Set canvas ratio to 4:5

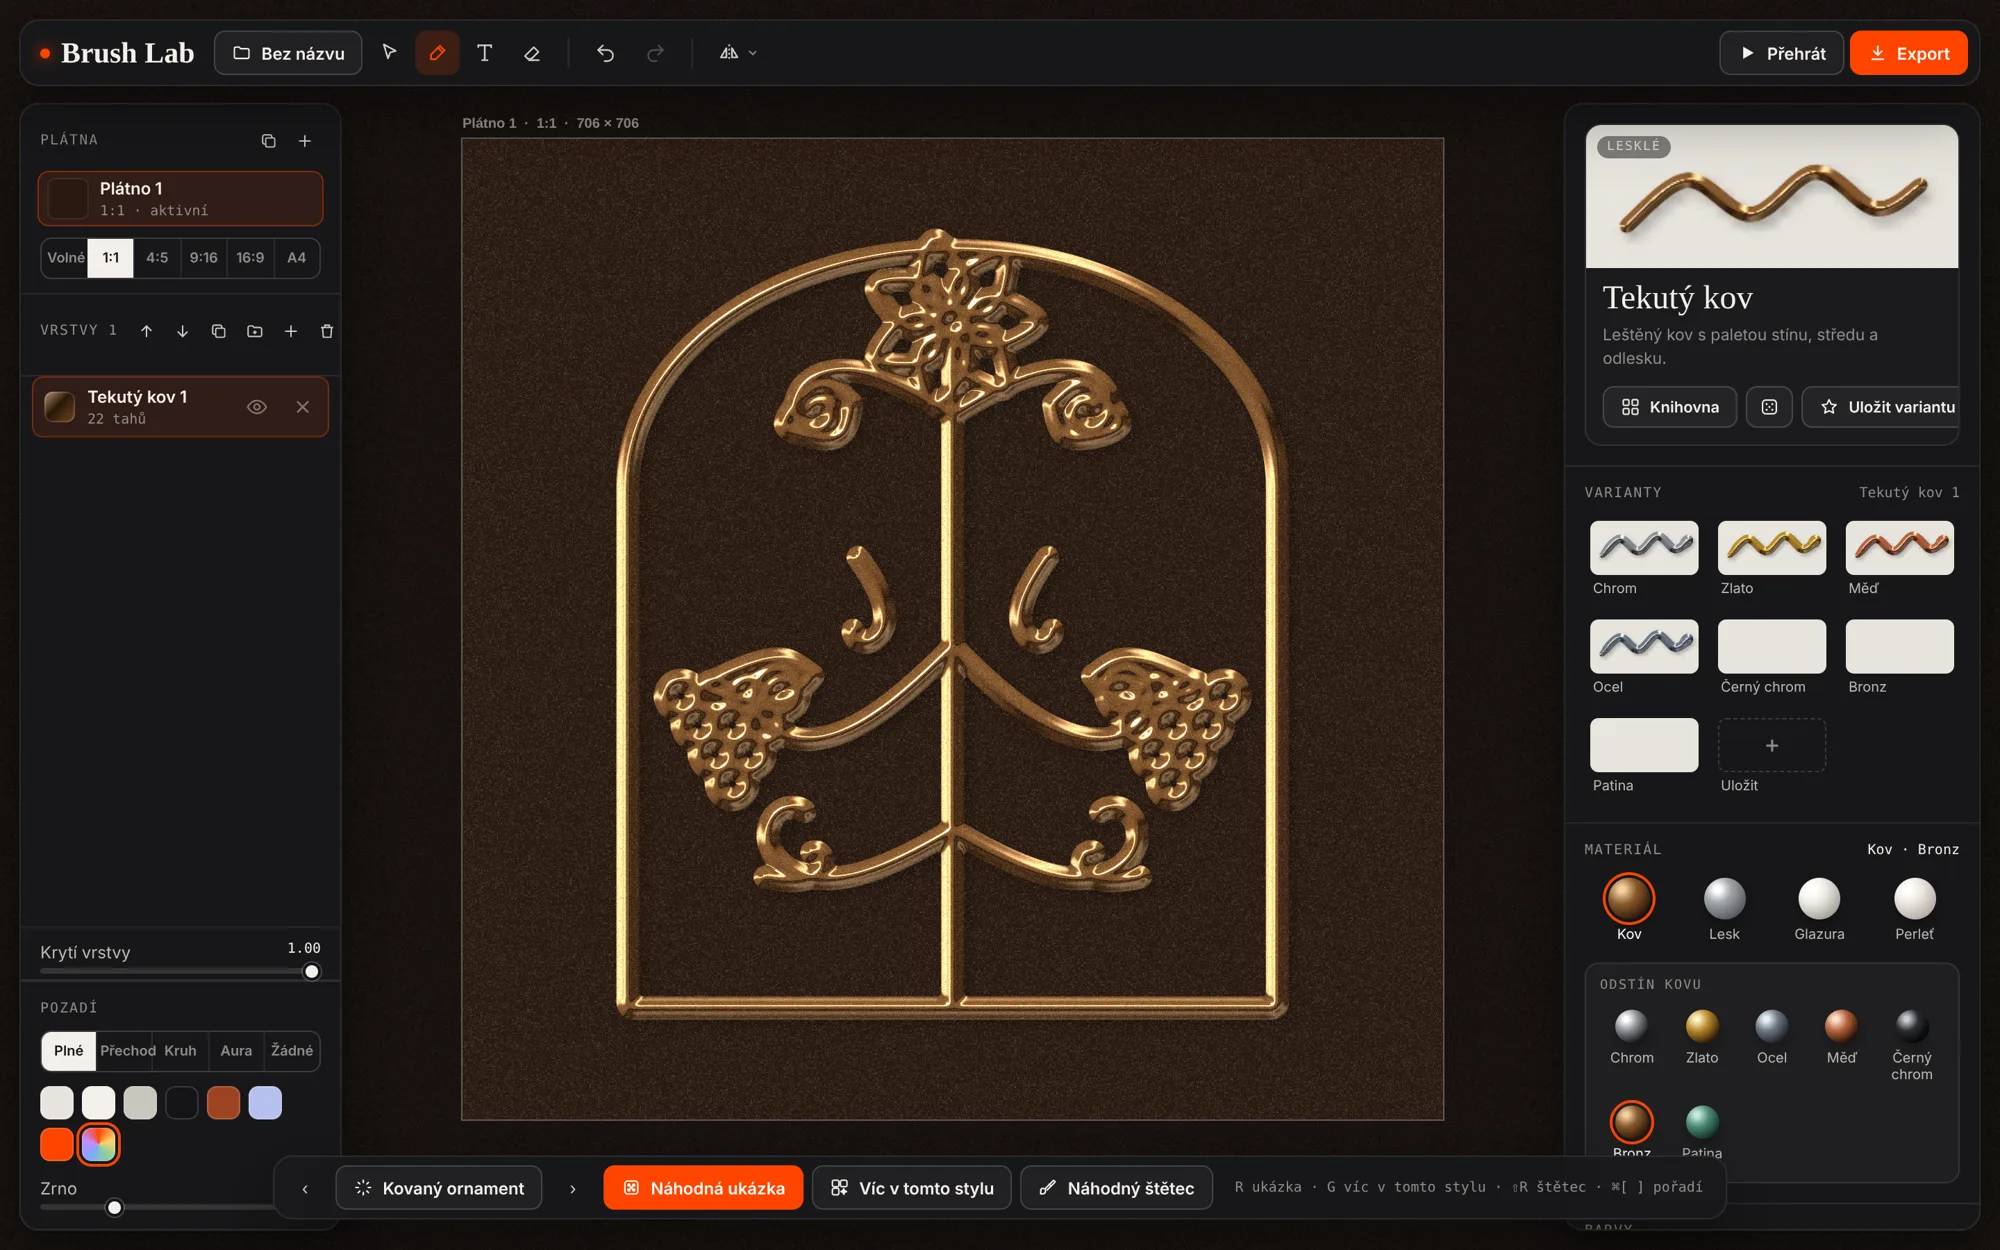pyautogui.click(x=157, y=258)
